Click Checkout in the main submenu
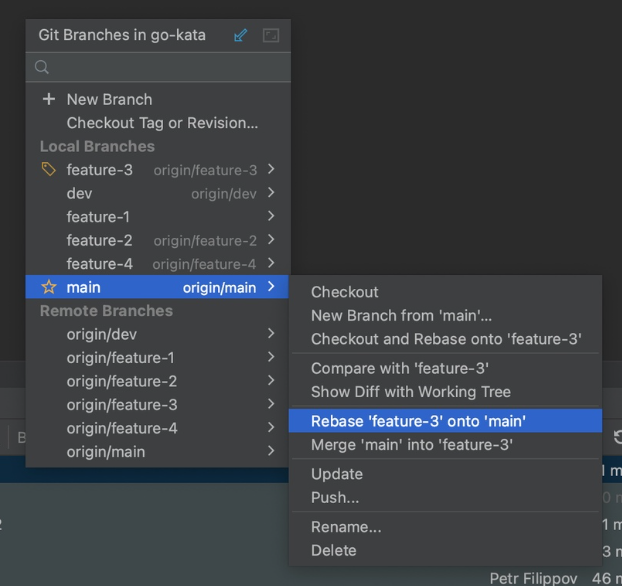The height and width of the screenshot is (586, 622). point(344,292)
